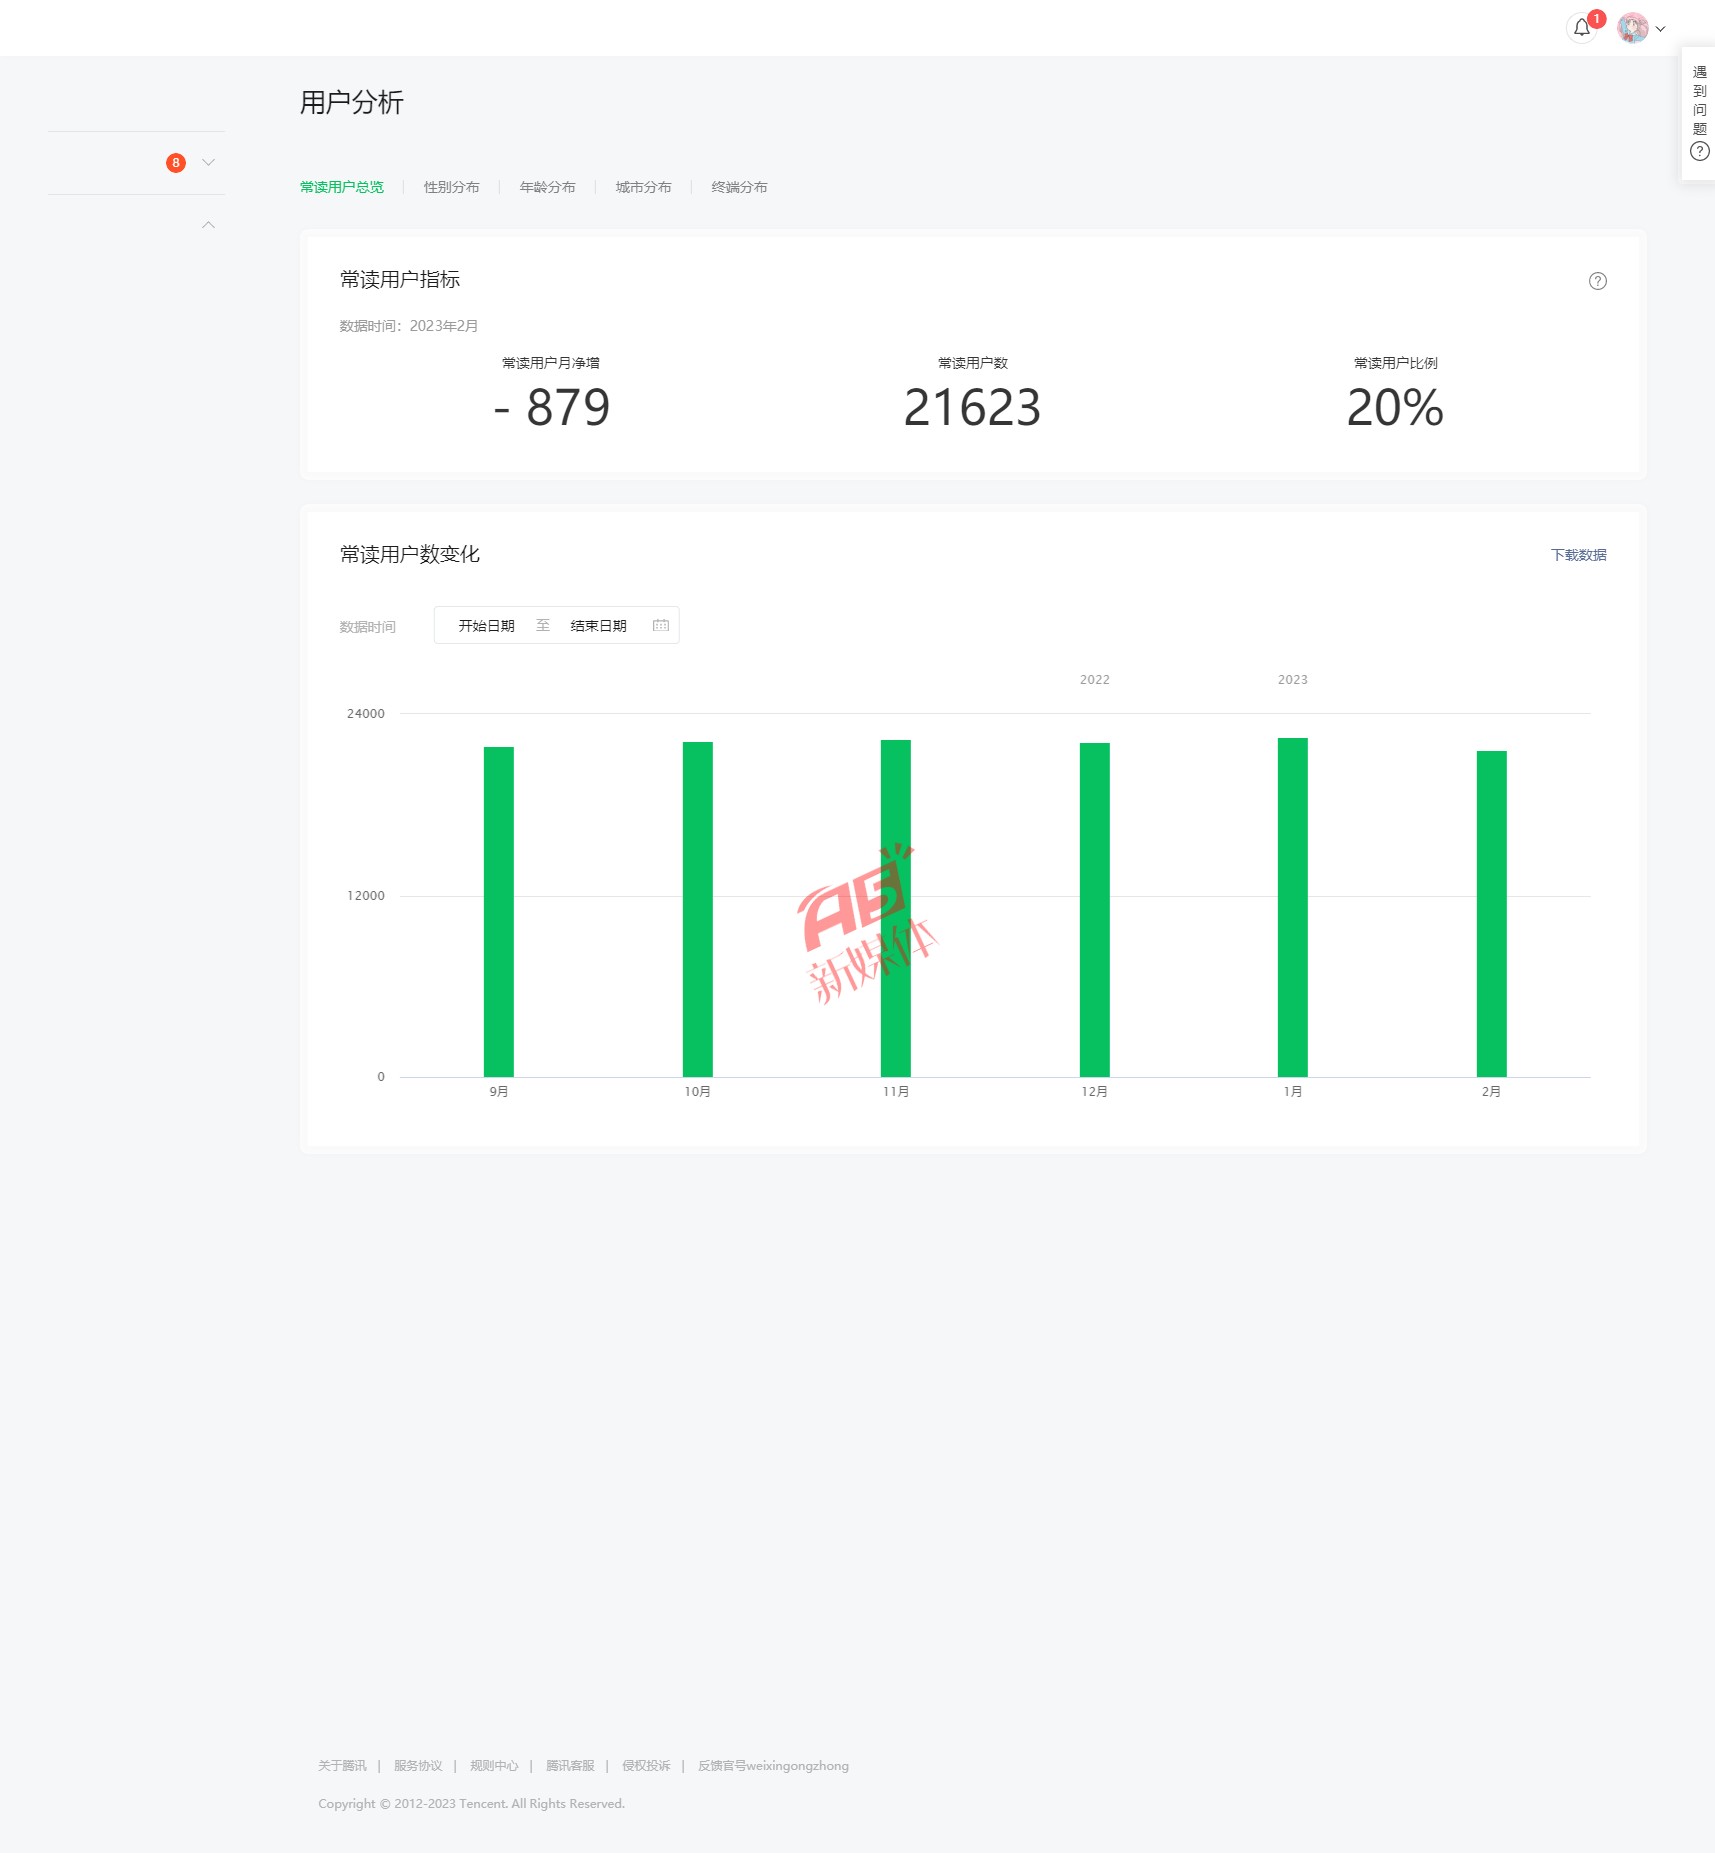Open the 服务协议 footer link

[418, 1766]
